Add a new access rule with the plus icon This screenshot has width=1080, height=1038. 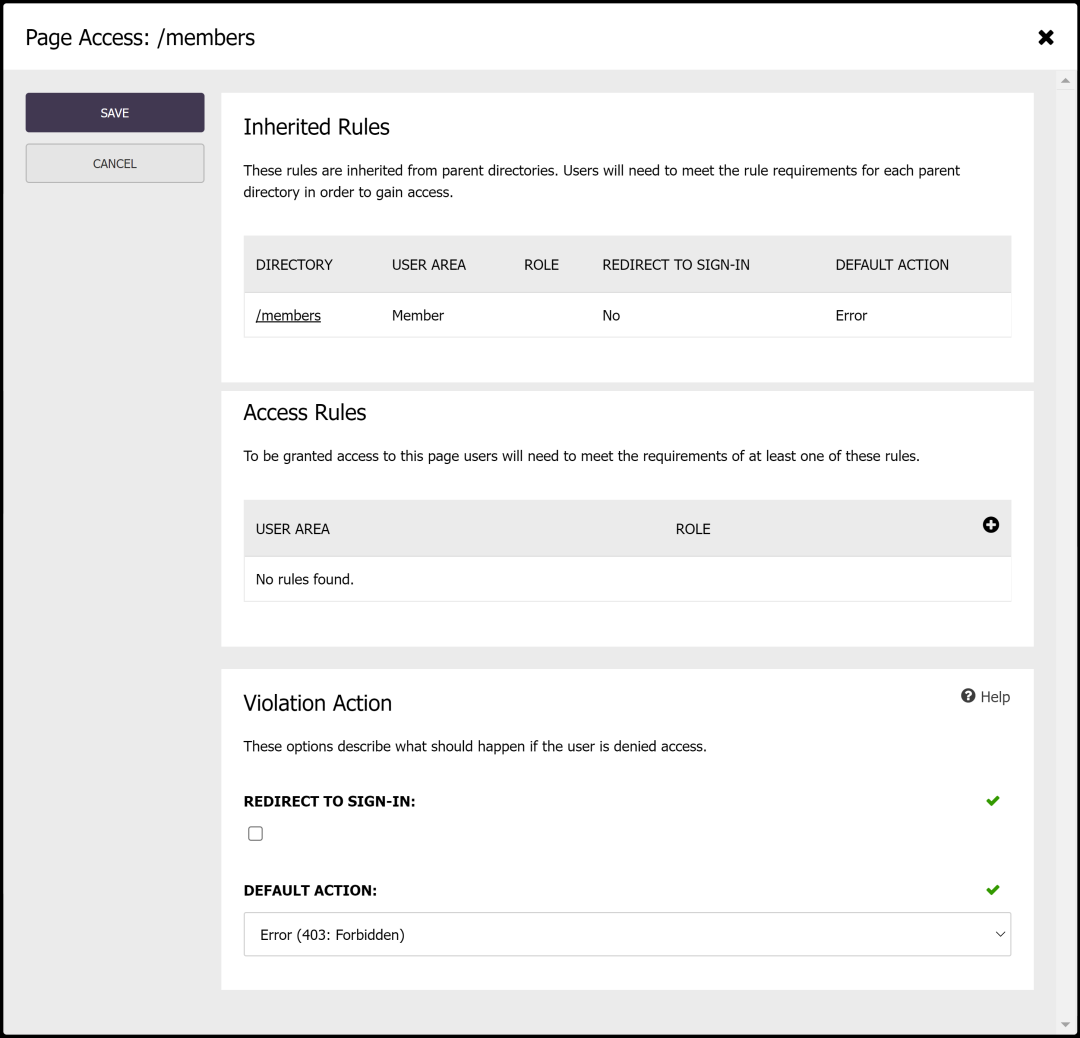[990, 524]
